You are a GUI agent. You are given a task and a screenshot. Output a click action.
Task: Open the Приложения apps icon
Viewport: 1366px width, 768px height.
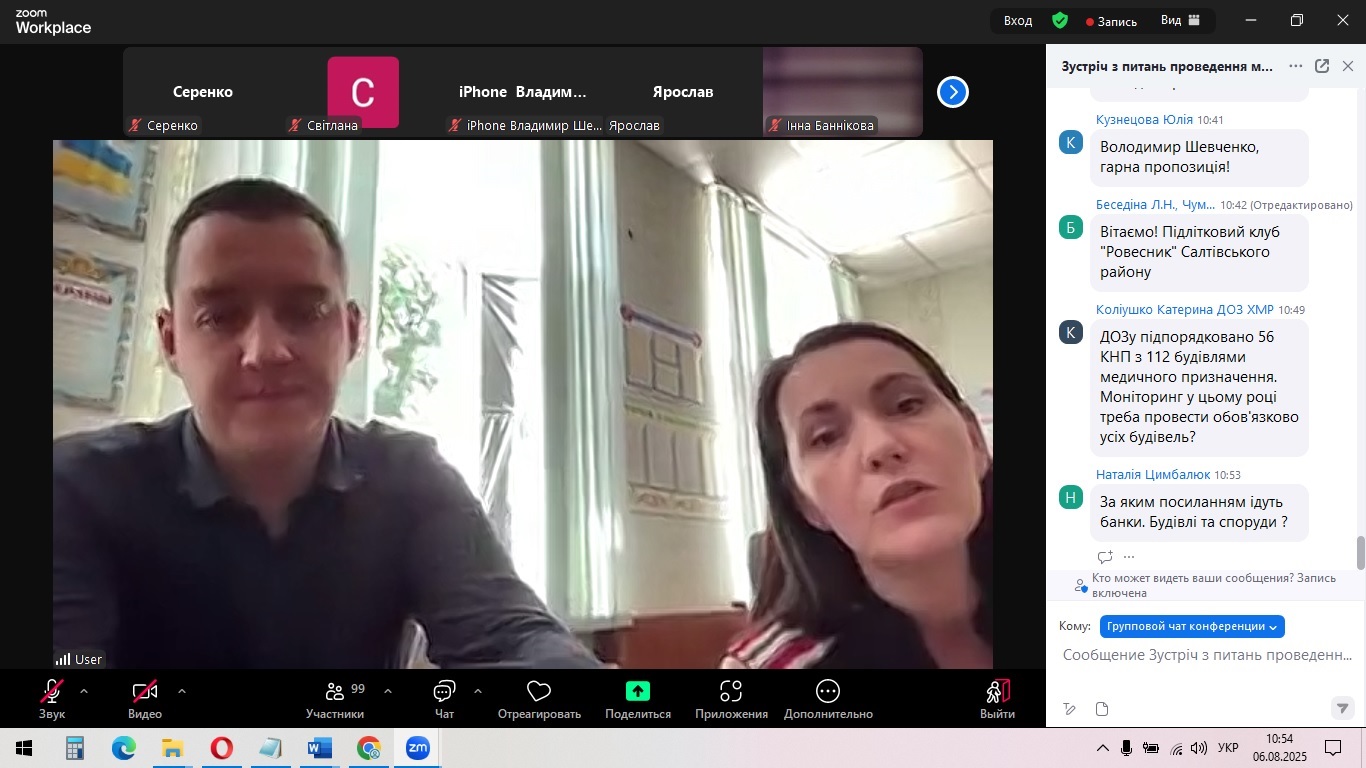(731, 692)
